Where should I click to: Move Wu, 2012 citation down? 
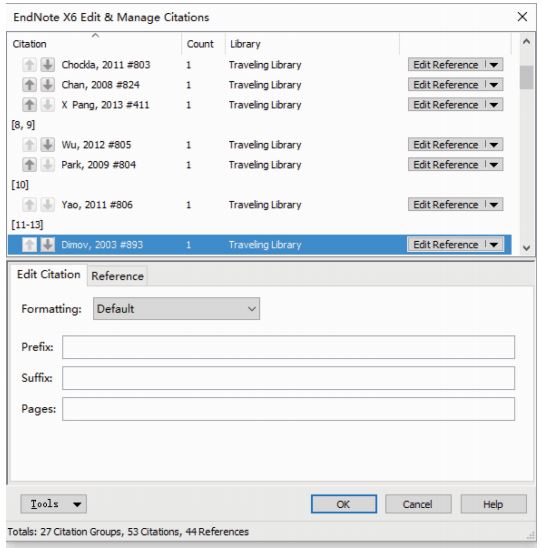pyautogui.click(x=48, y=144)
